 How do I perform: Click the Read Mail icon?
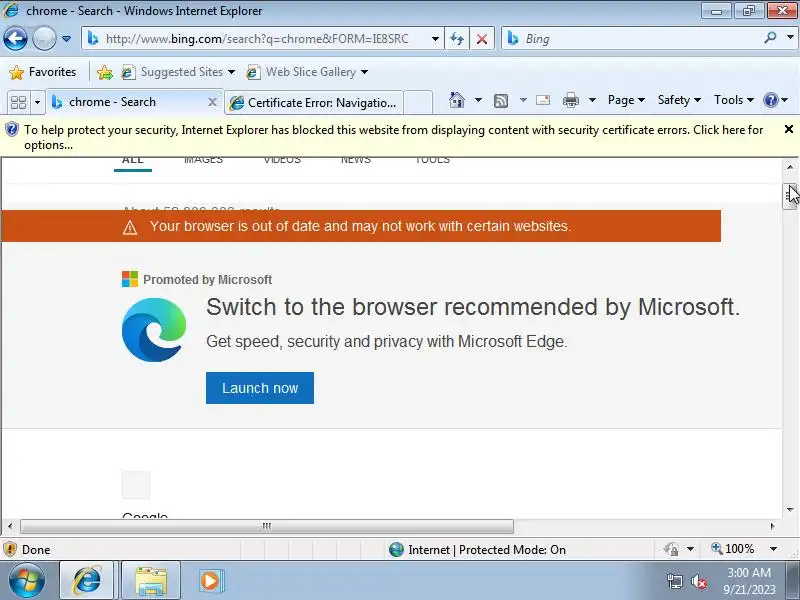coord(543,100)
